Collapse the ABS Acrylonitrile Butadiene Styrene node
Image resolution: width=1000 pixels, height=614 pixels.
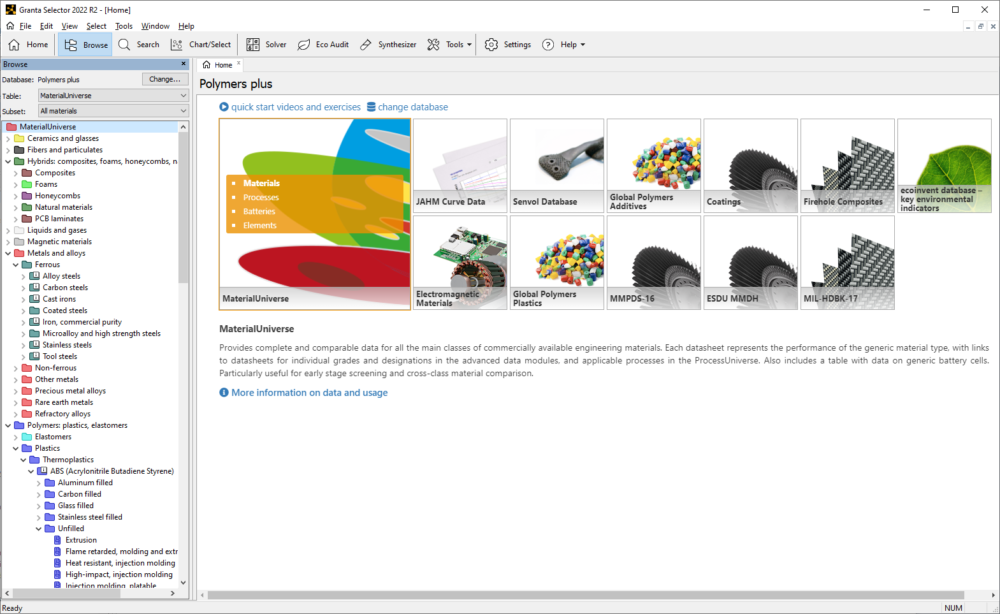31,471
